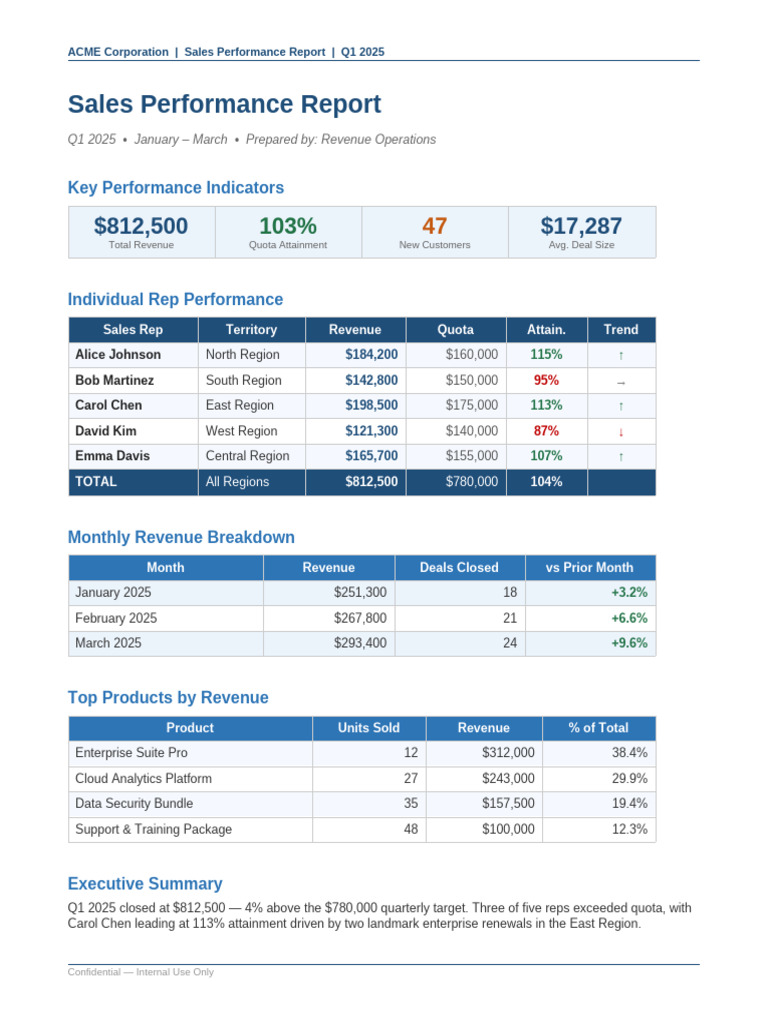Click the 'Quota' column header in rep table

point(455,330)
